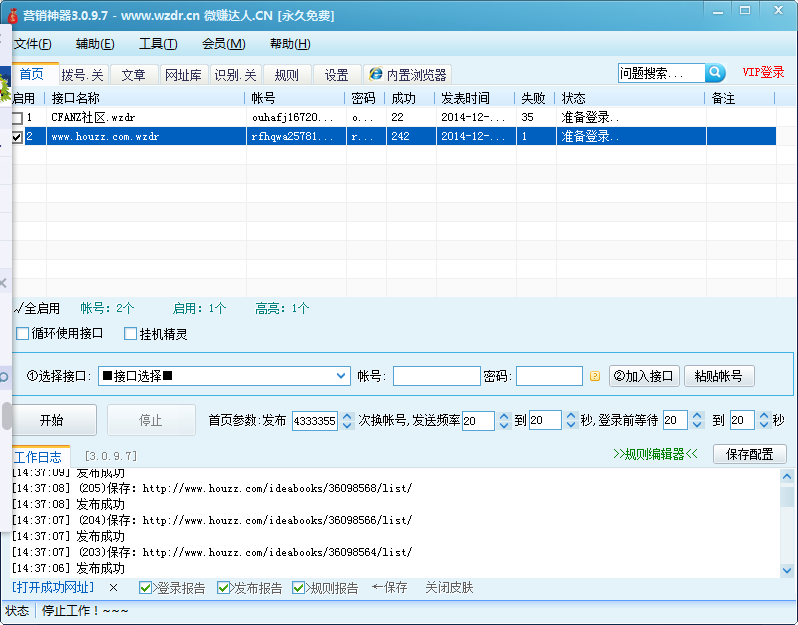Click the 保存配置 button
Image resolution: width=798 pixels, height=625 pixels.
749,454
